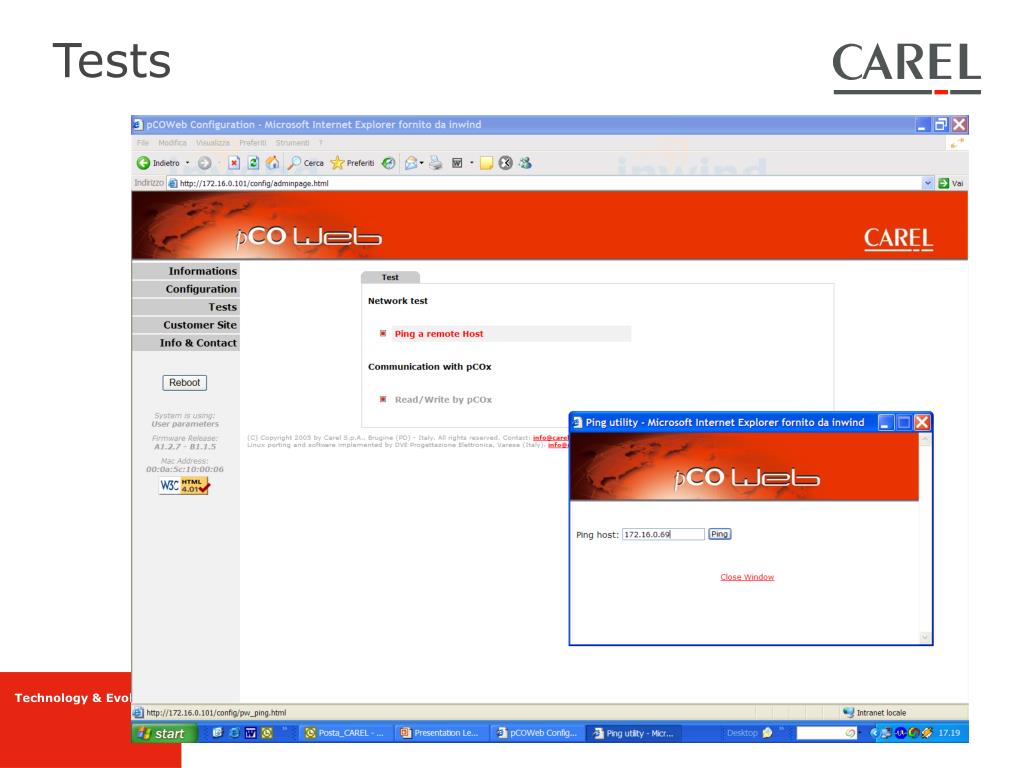Click the Read/Write by pCOx link
This screenshot has height=768, width=1024.
point(443,400)
